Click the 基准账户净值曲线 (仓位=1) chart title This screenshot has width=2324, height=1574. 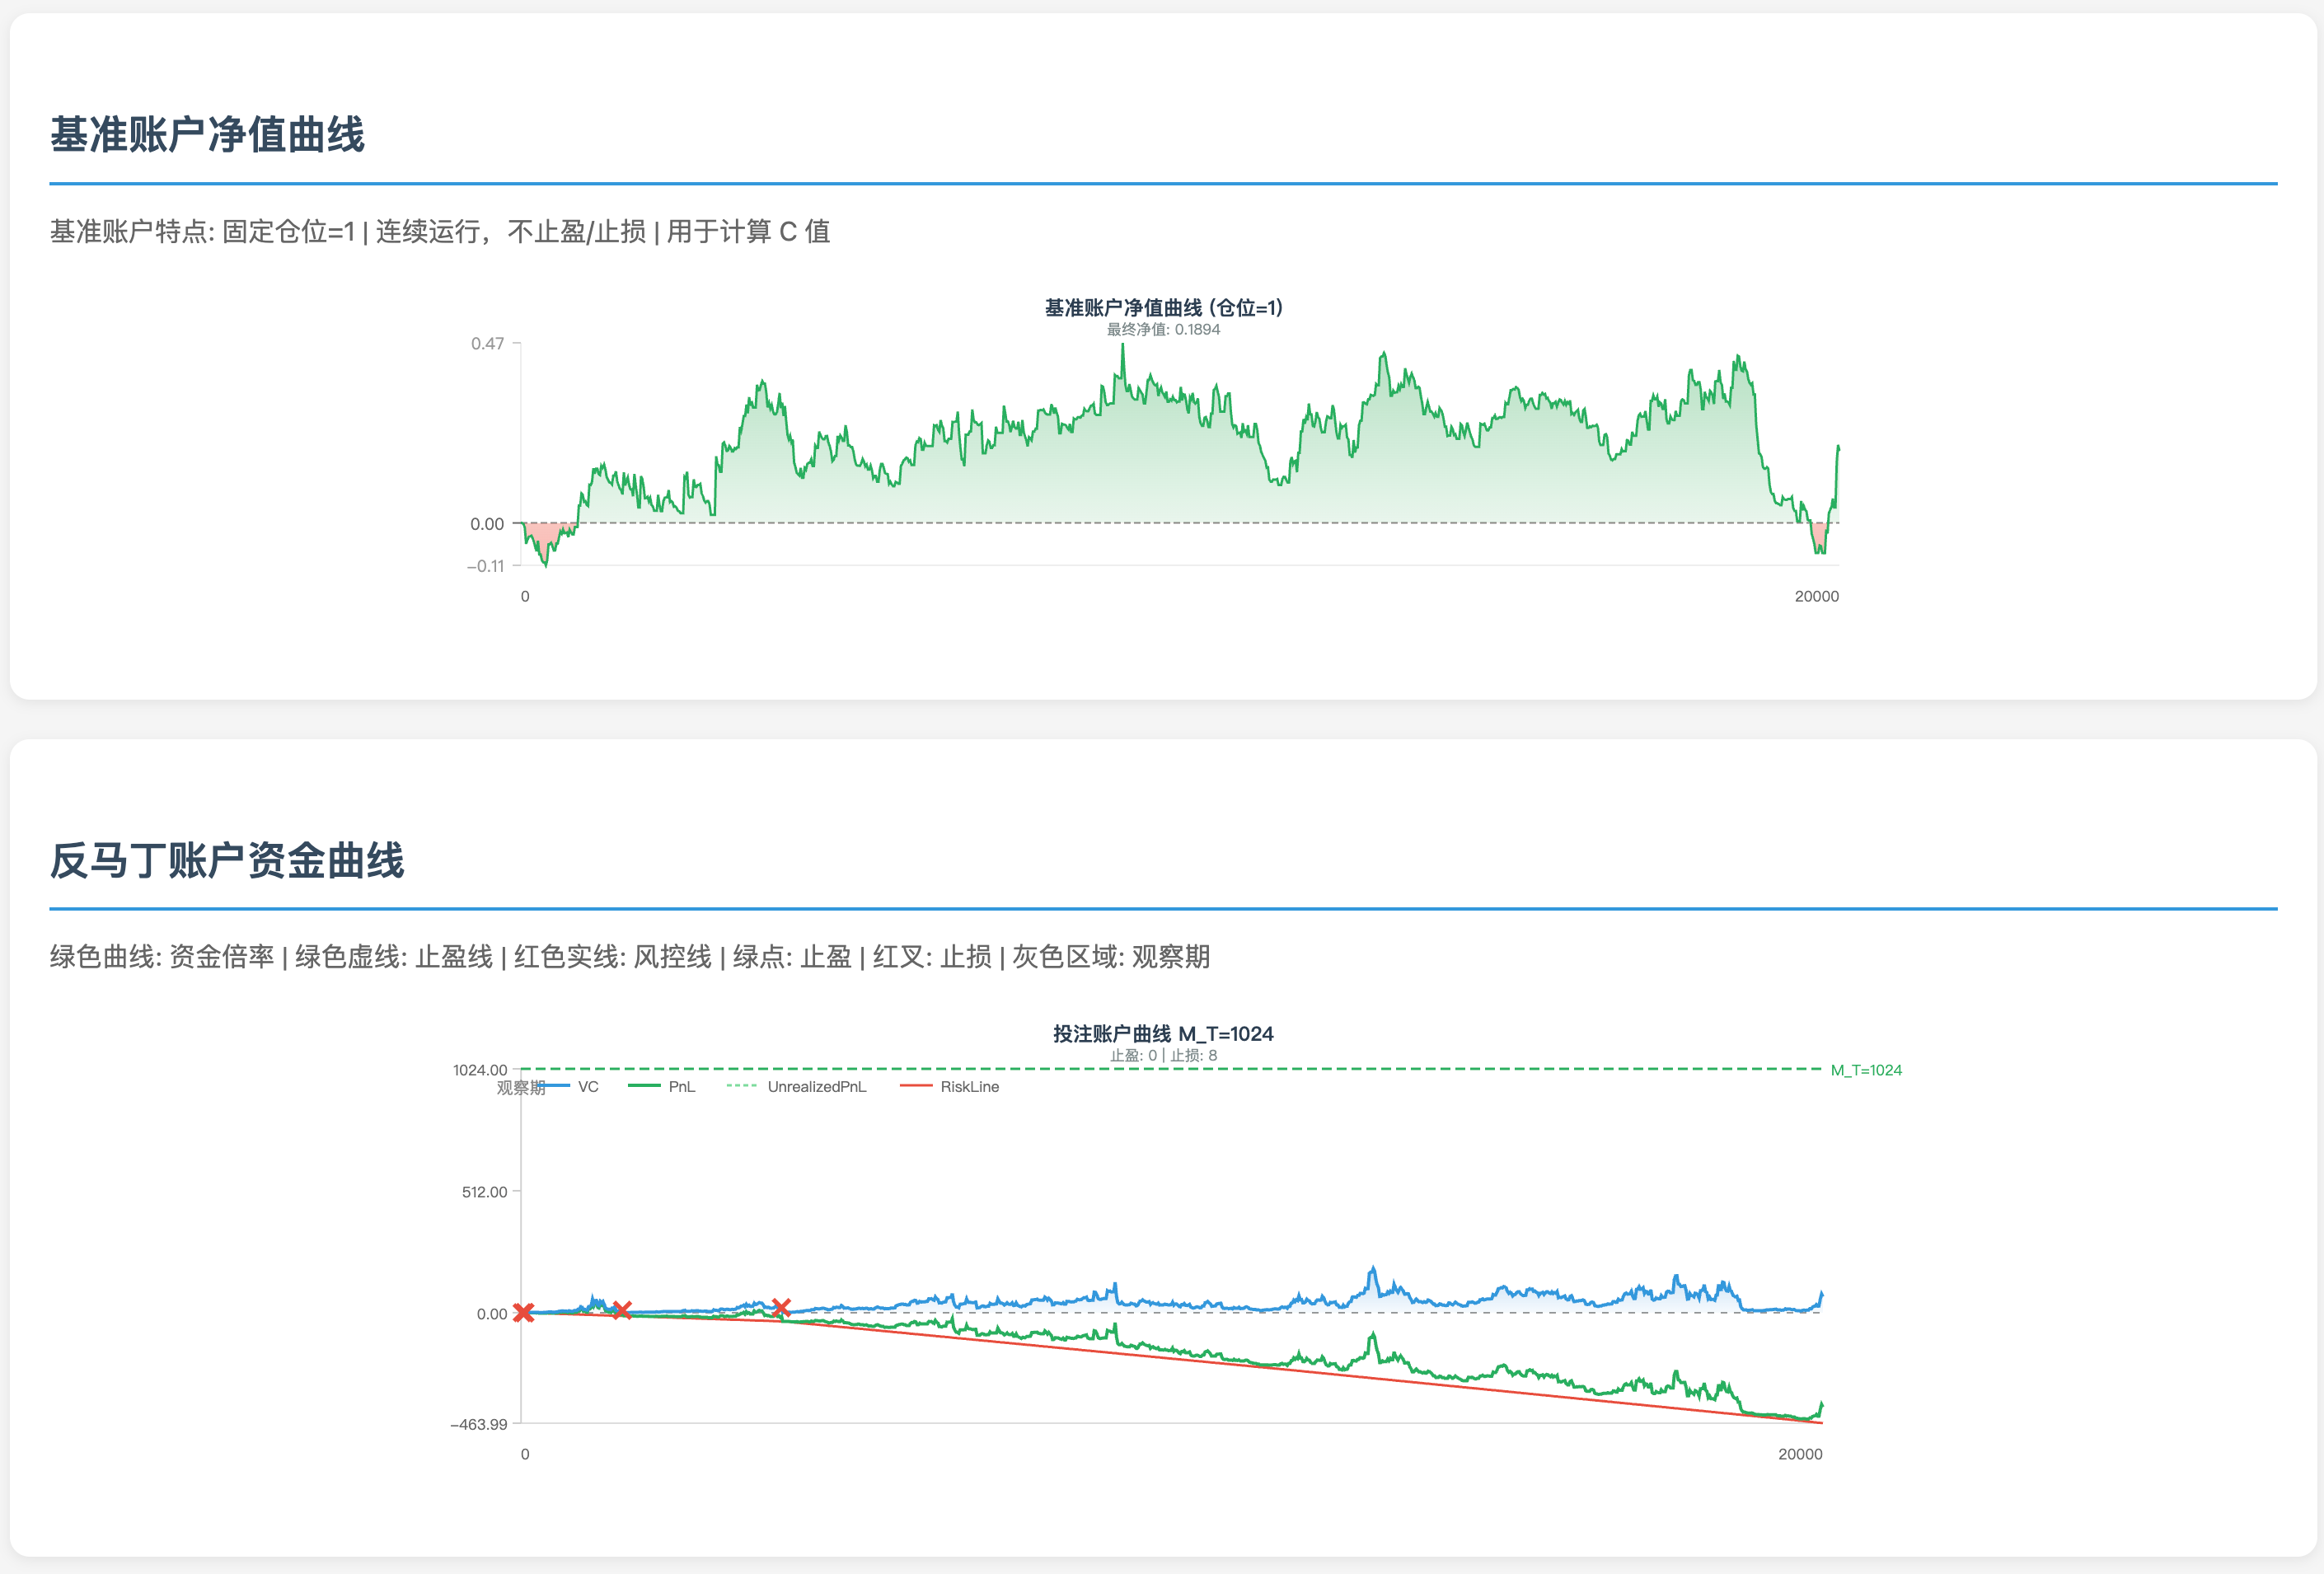pyautogui.click(x=1162, y=308)
